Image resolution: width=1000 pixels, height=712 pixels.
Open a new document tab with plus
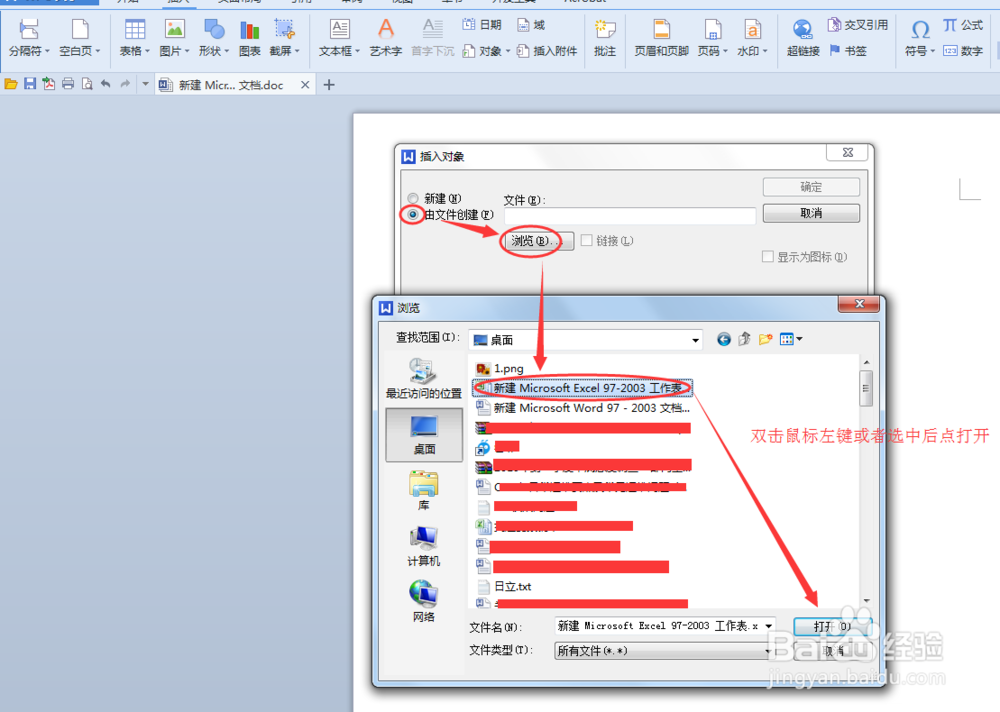coord(329,84)
